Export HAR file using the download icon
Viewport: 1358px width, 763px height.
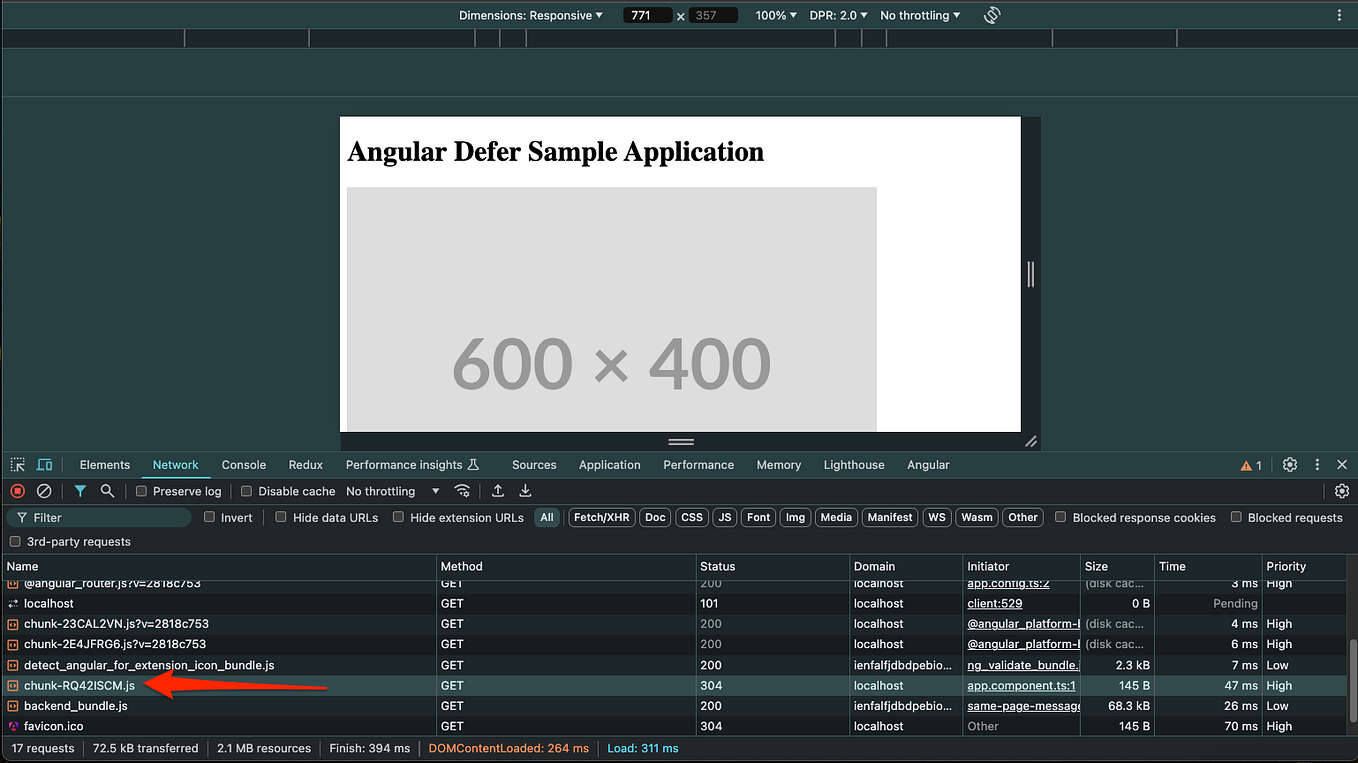524,491
